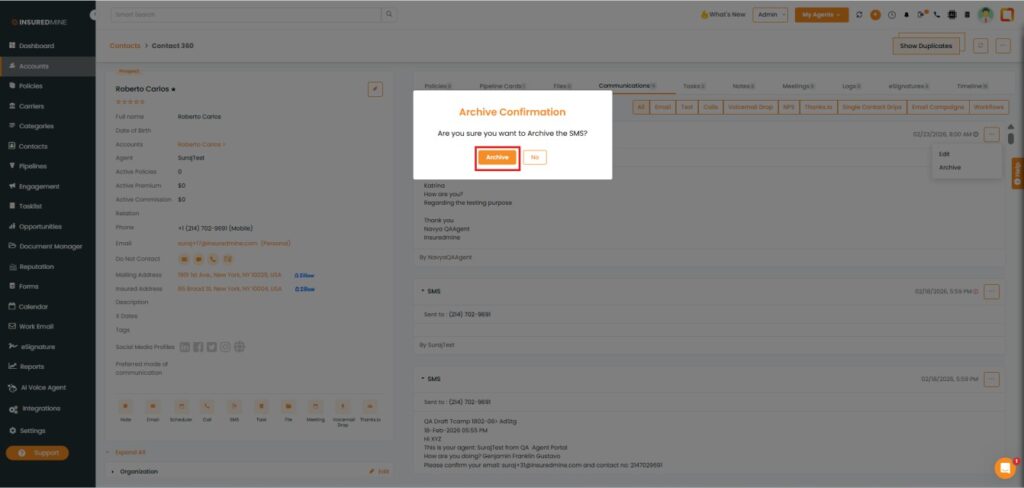Click Expand All sections toggle
1024x488 pixels.
(x=132, y=452)
